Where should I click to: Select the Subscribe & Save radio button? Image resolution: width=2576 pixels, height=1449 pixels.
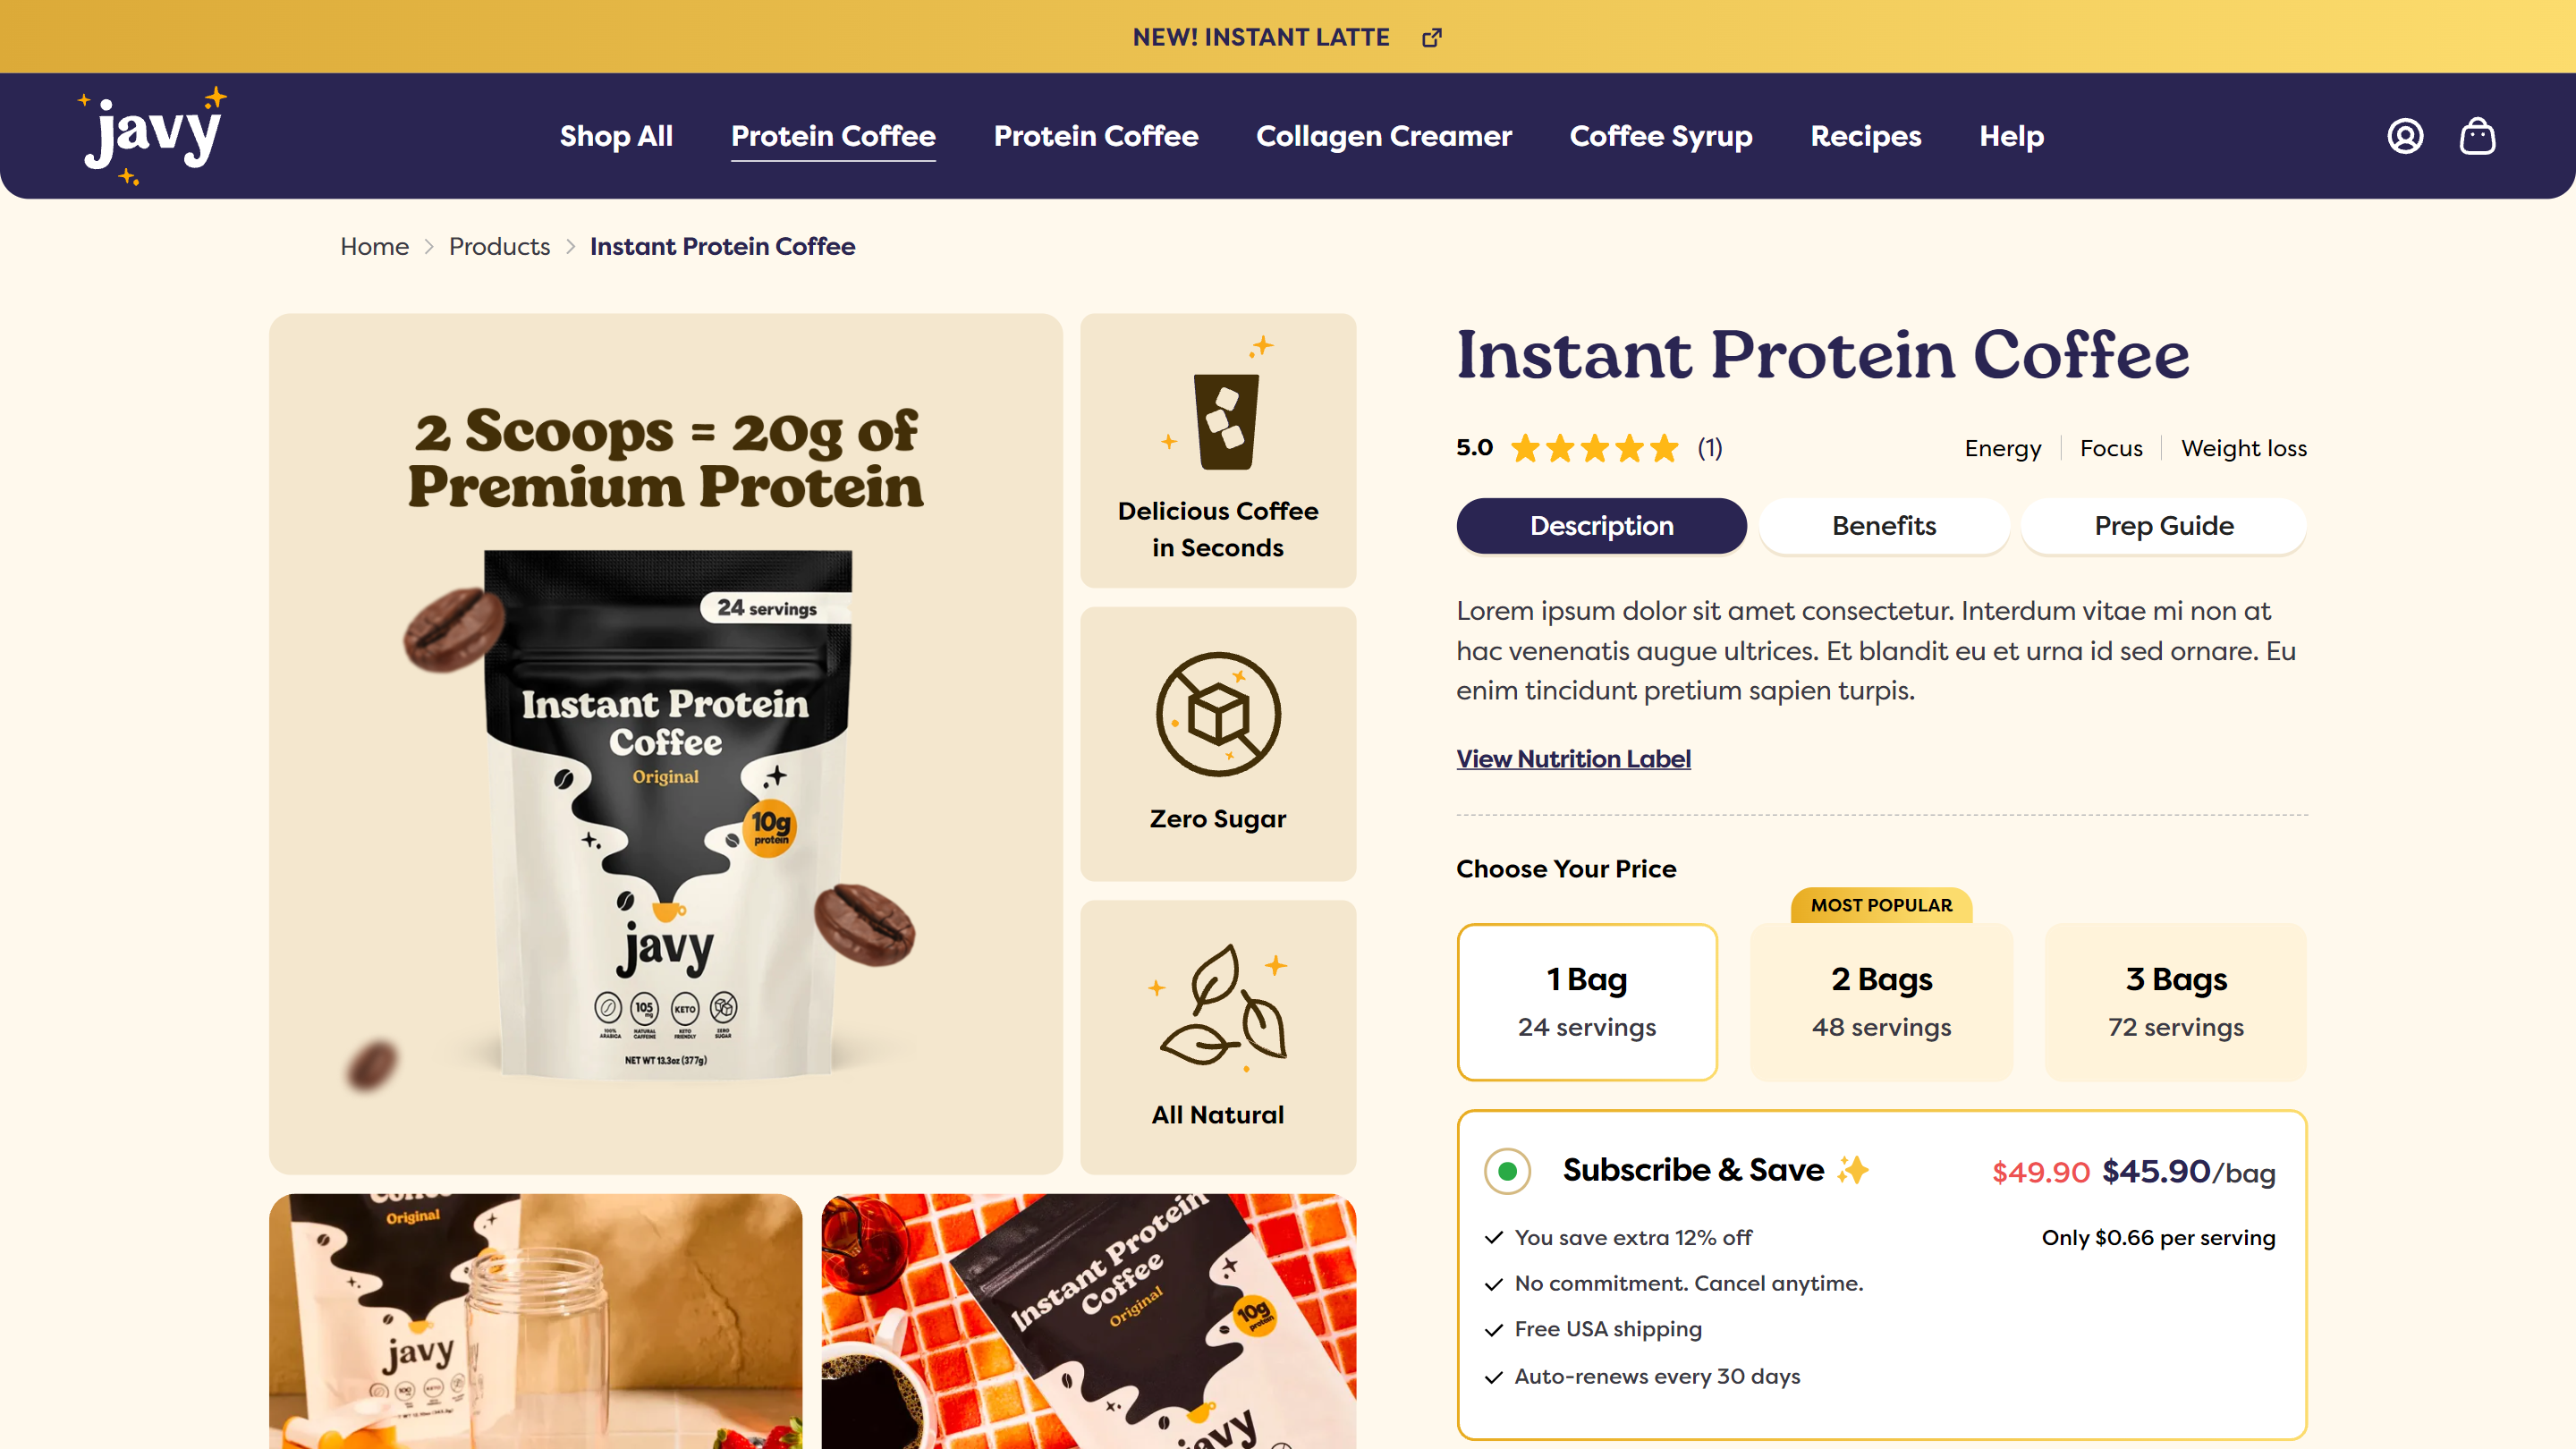[x=1507, y=1171]
